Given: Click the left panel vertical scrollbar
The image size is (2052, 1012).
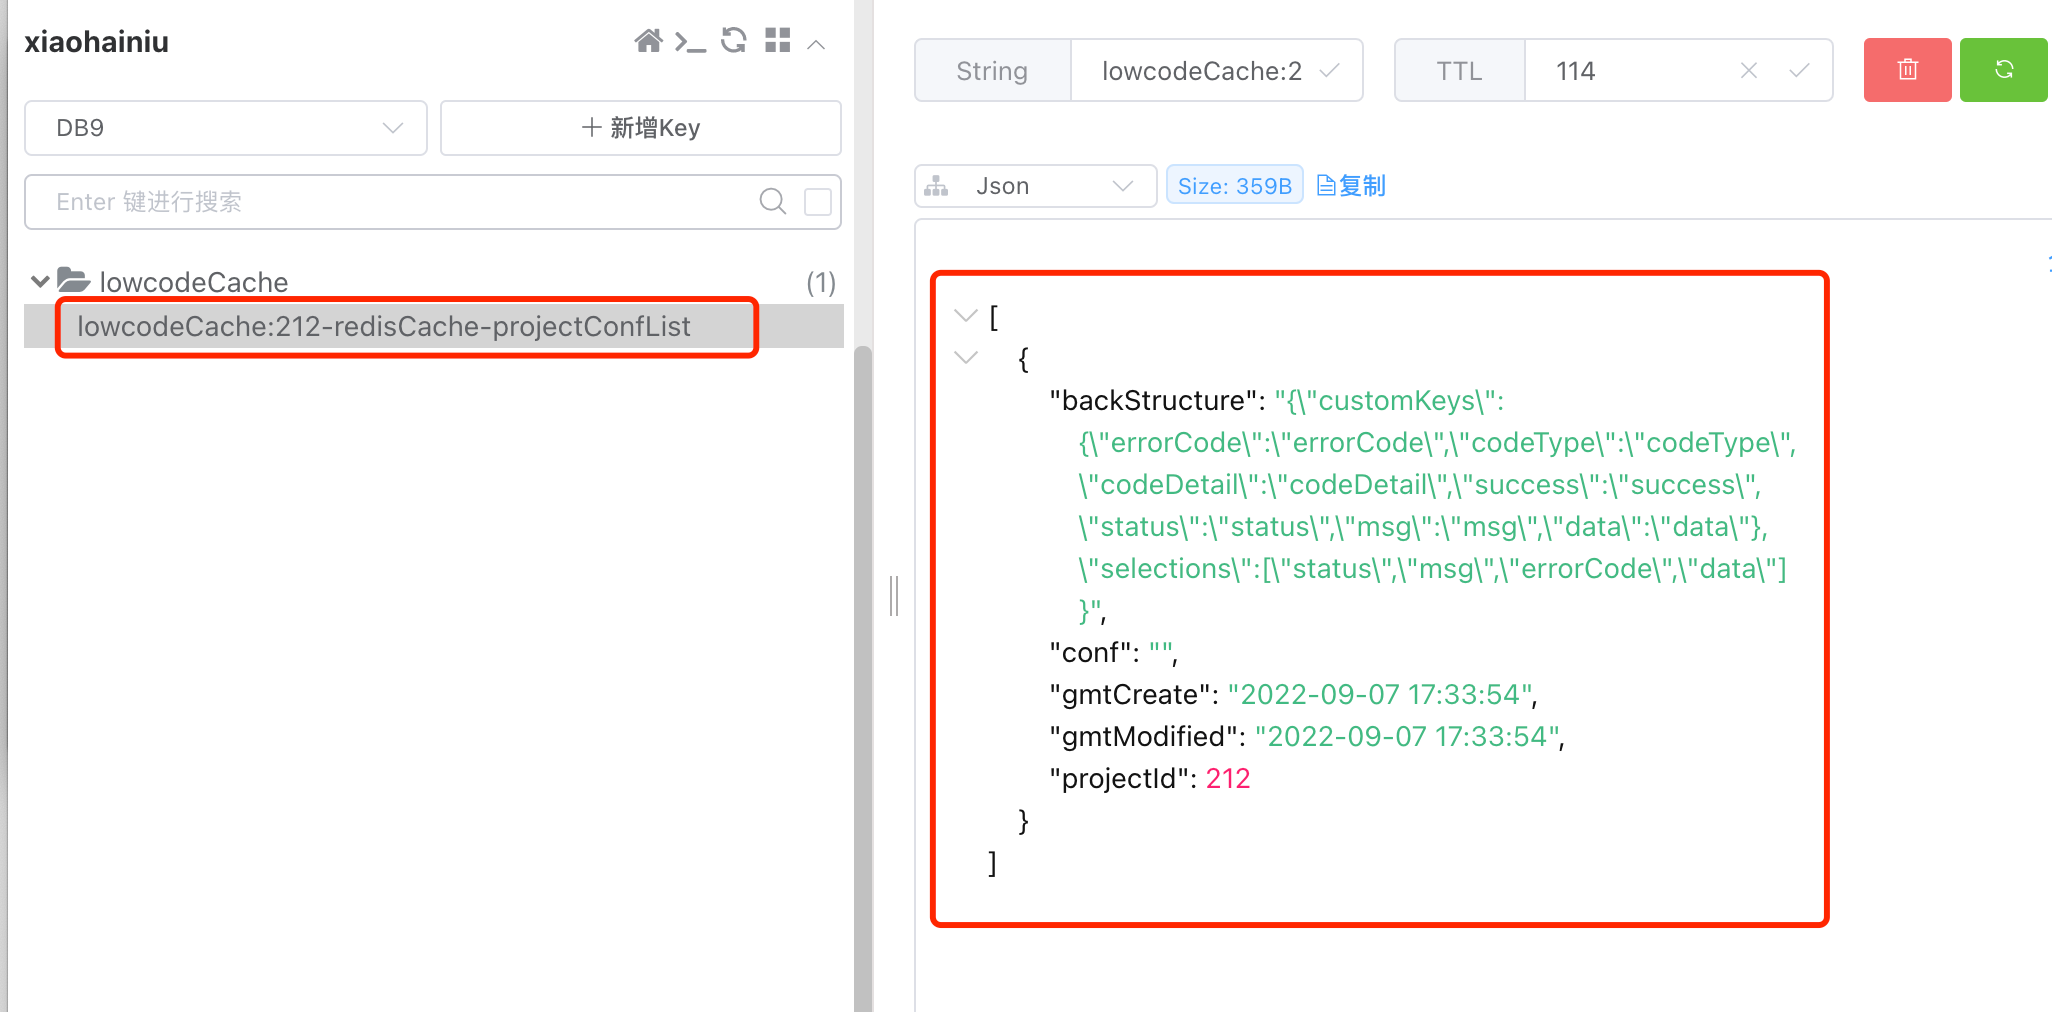Looking at the screenshot, I should (x=863, y=678).
